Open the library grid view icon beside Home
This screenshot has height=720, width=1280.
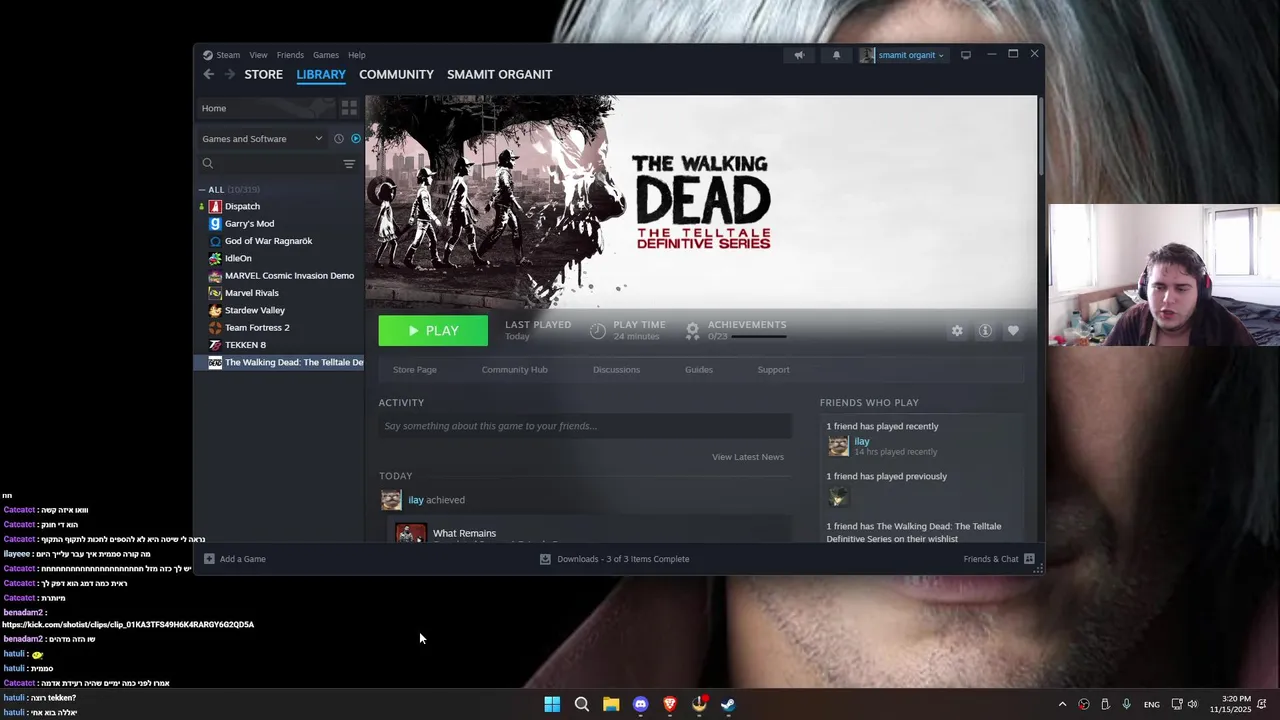click(x=349, y=108)
